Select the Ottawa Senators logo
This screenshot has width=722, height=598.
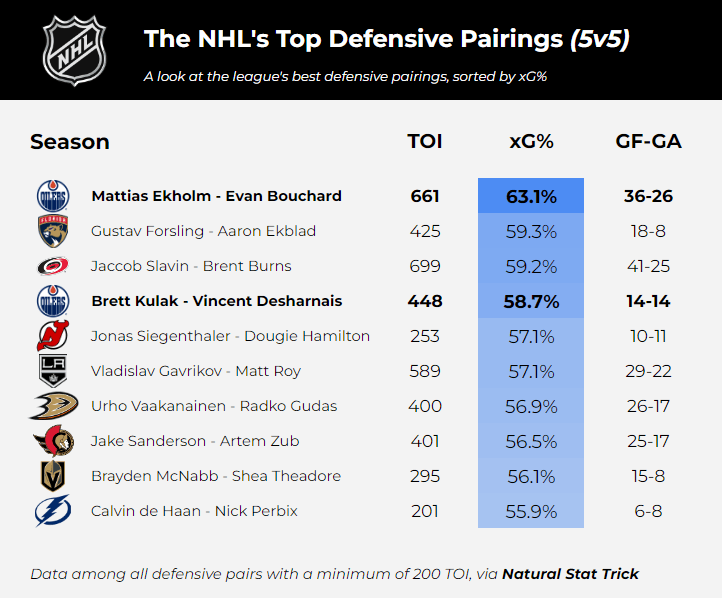(x=52, y=441)
